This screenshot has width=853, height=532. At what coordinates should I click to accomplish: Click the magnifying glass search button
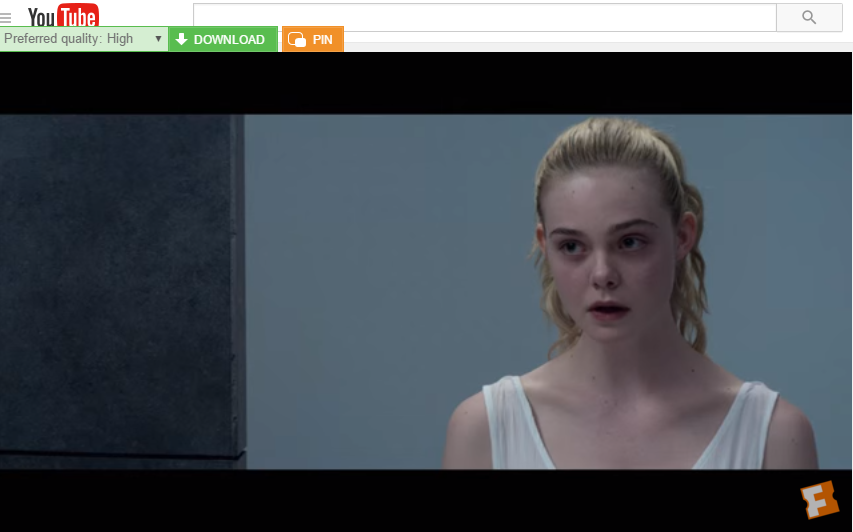809,17
